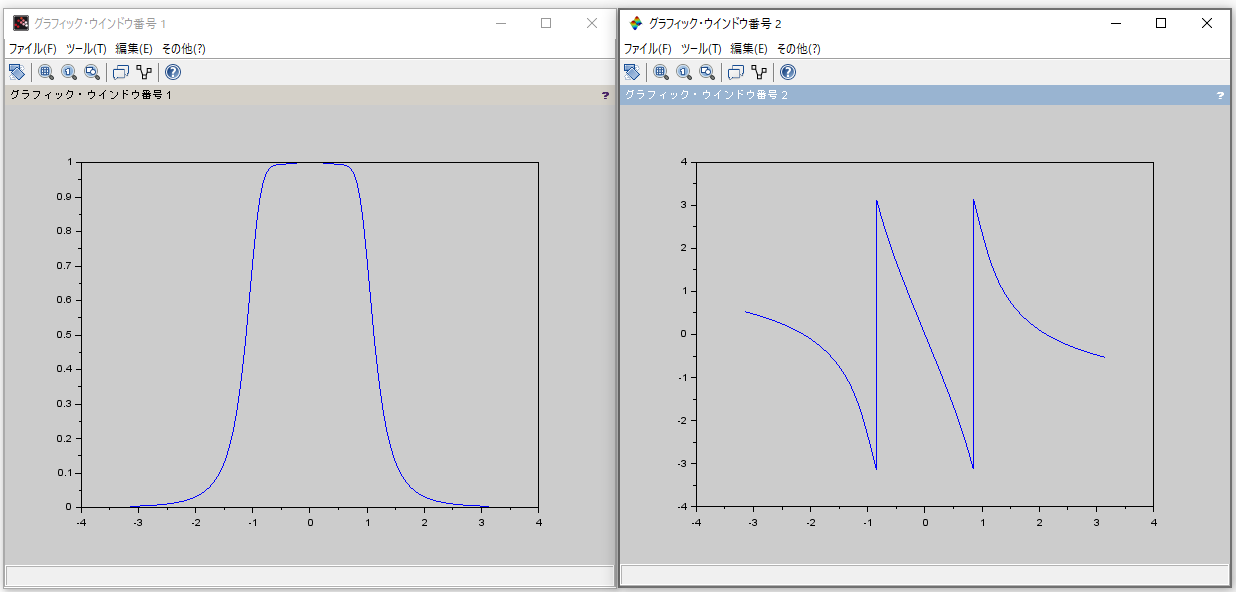This screenshot has height=592, width=1236.
Task: Click the title bar app icon of window 1
Action: [x=21, y=23]
